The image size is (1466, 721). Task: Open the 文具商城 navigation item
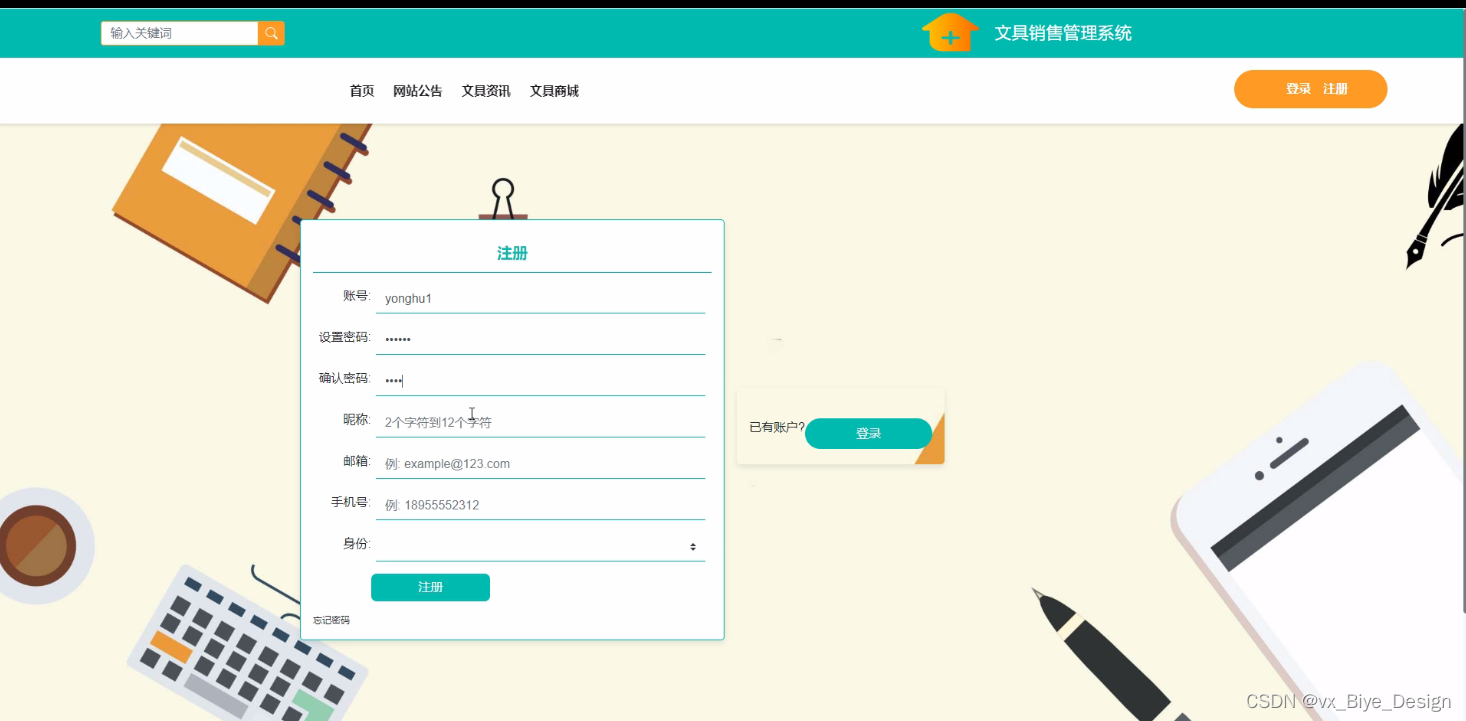pos(554,91)
